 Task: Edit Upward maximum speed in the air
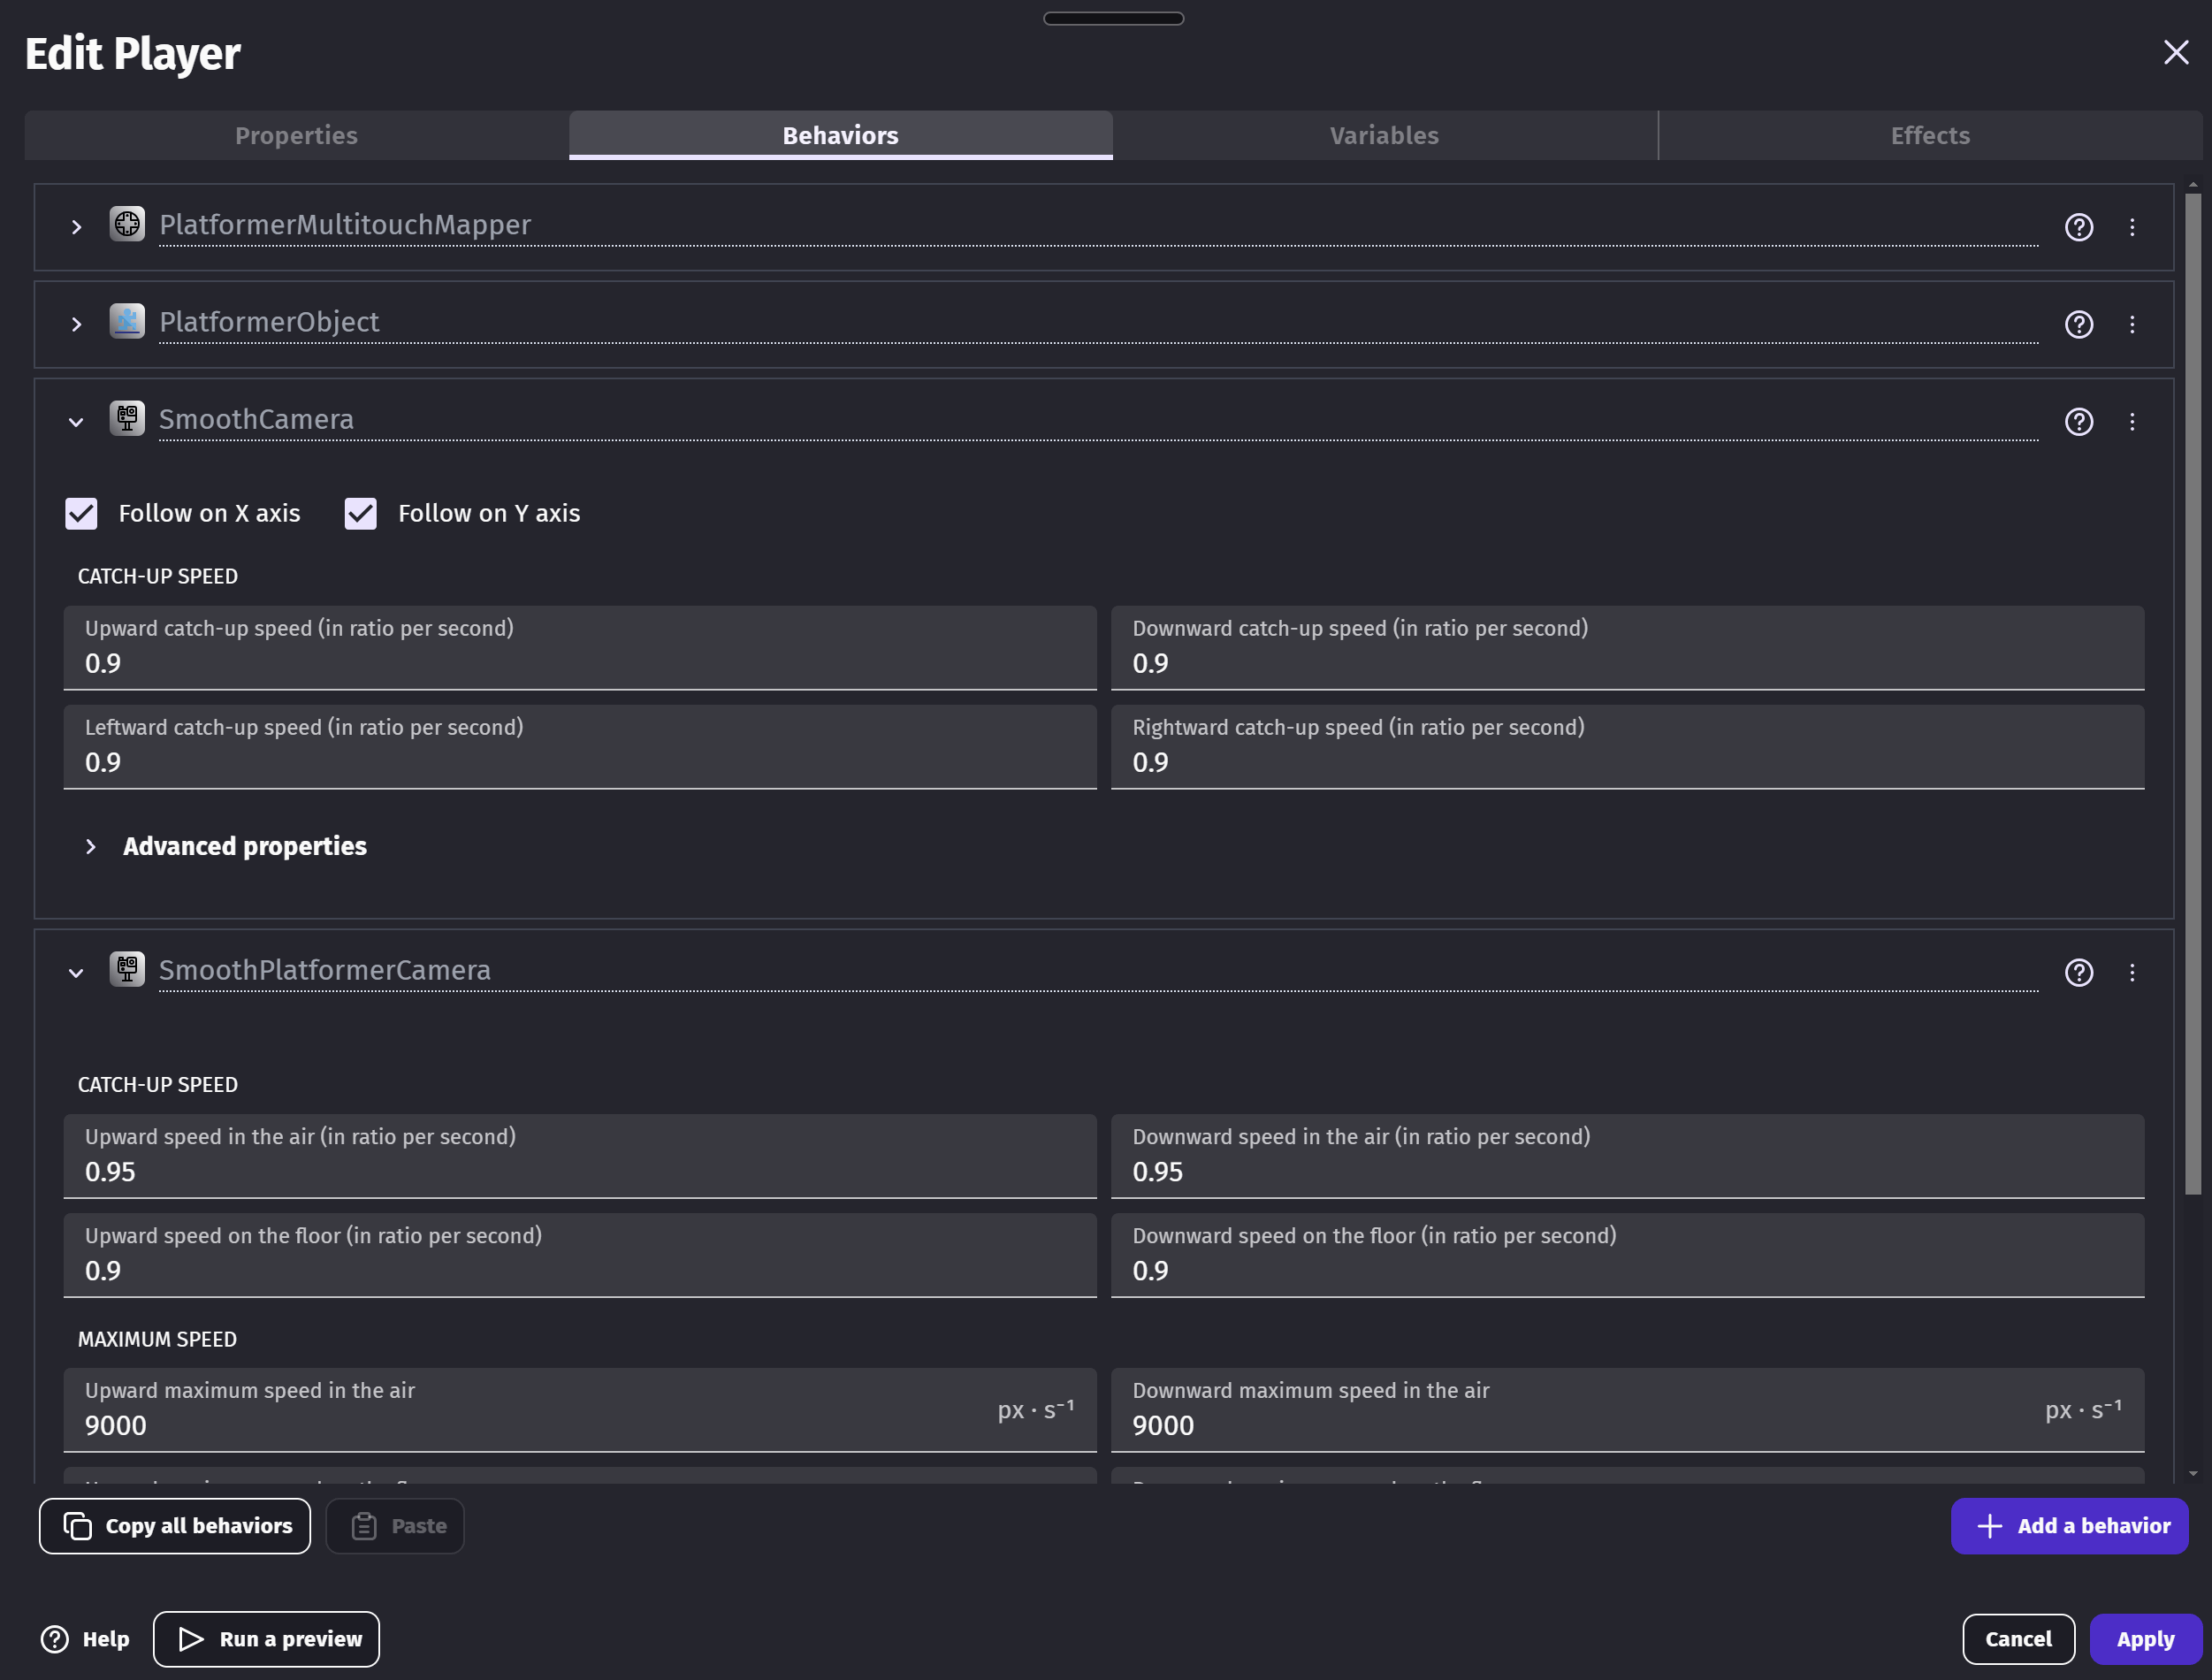click(580, 1409)
